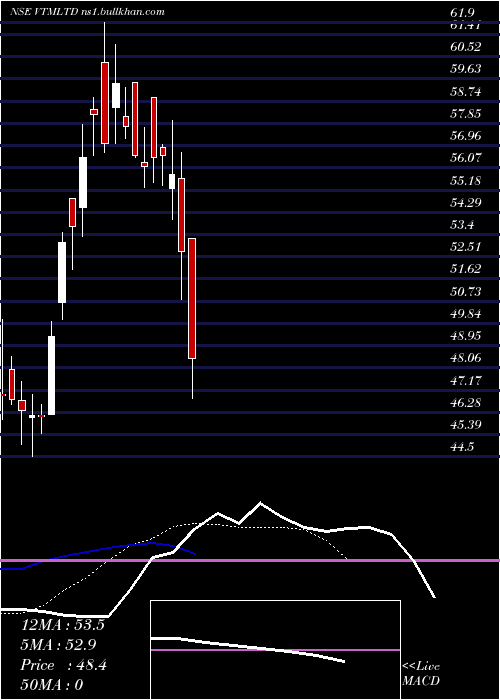Click the <<Live MACD label
The width and height of the screenshot is (500, 700).
[421, 674]
